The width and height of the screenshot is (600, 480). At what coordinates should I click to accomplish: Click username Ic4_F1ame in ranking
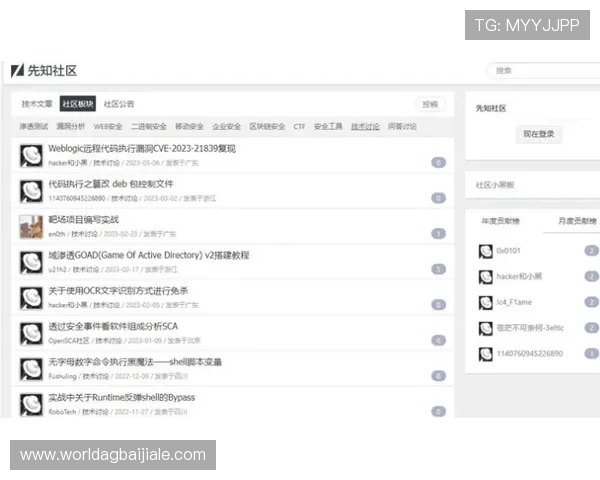(x=514, y=302)
